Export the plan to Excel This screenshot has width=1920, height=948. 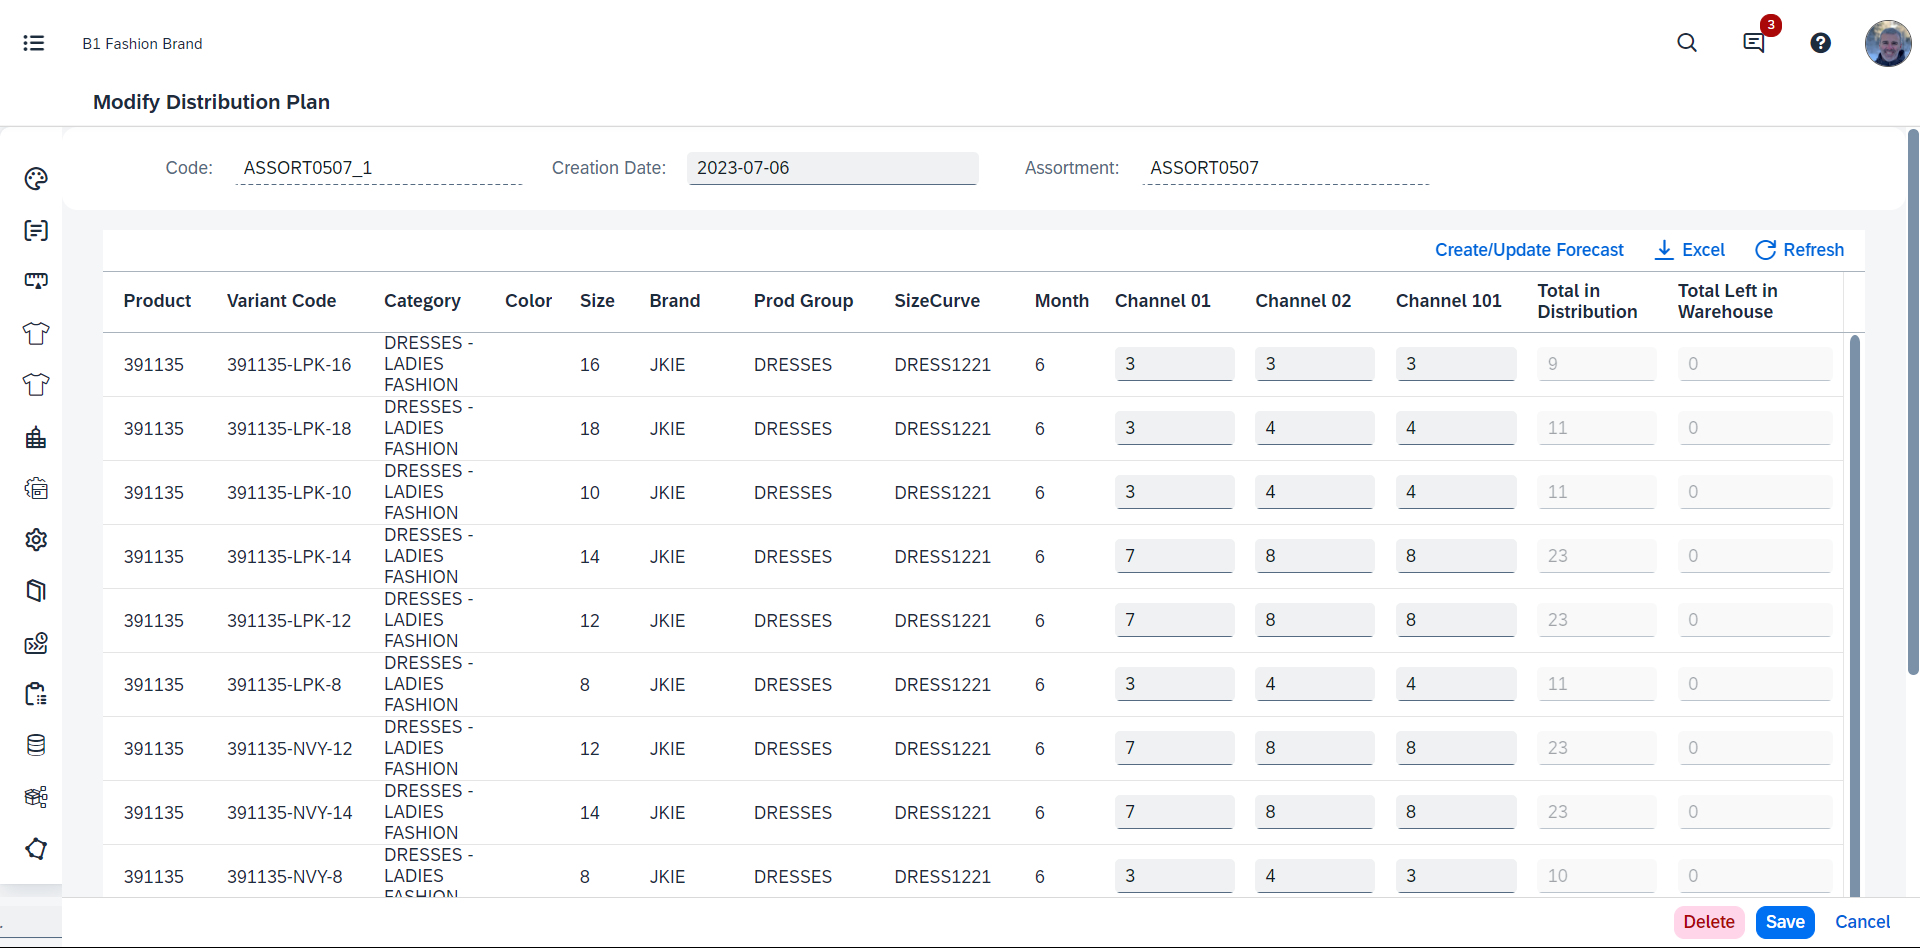point(1690,250)
